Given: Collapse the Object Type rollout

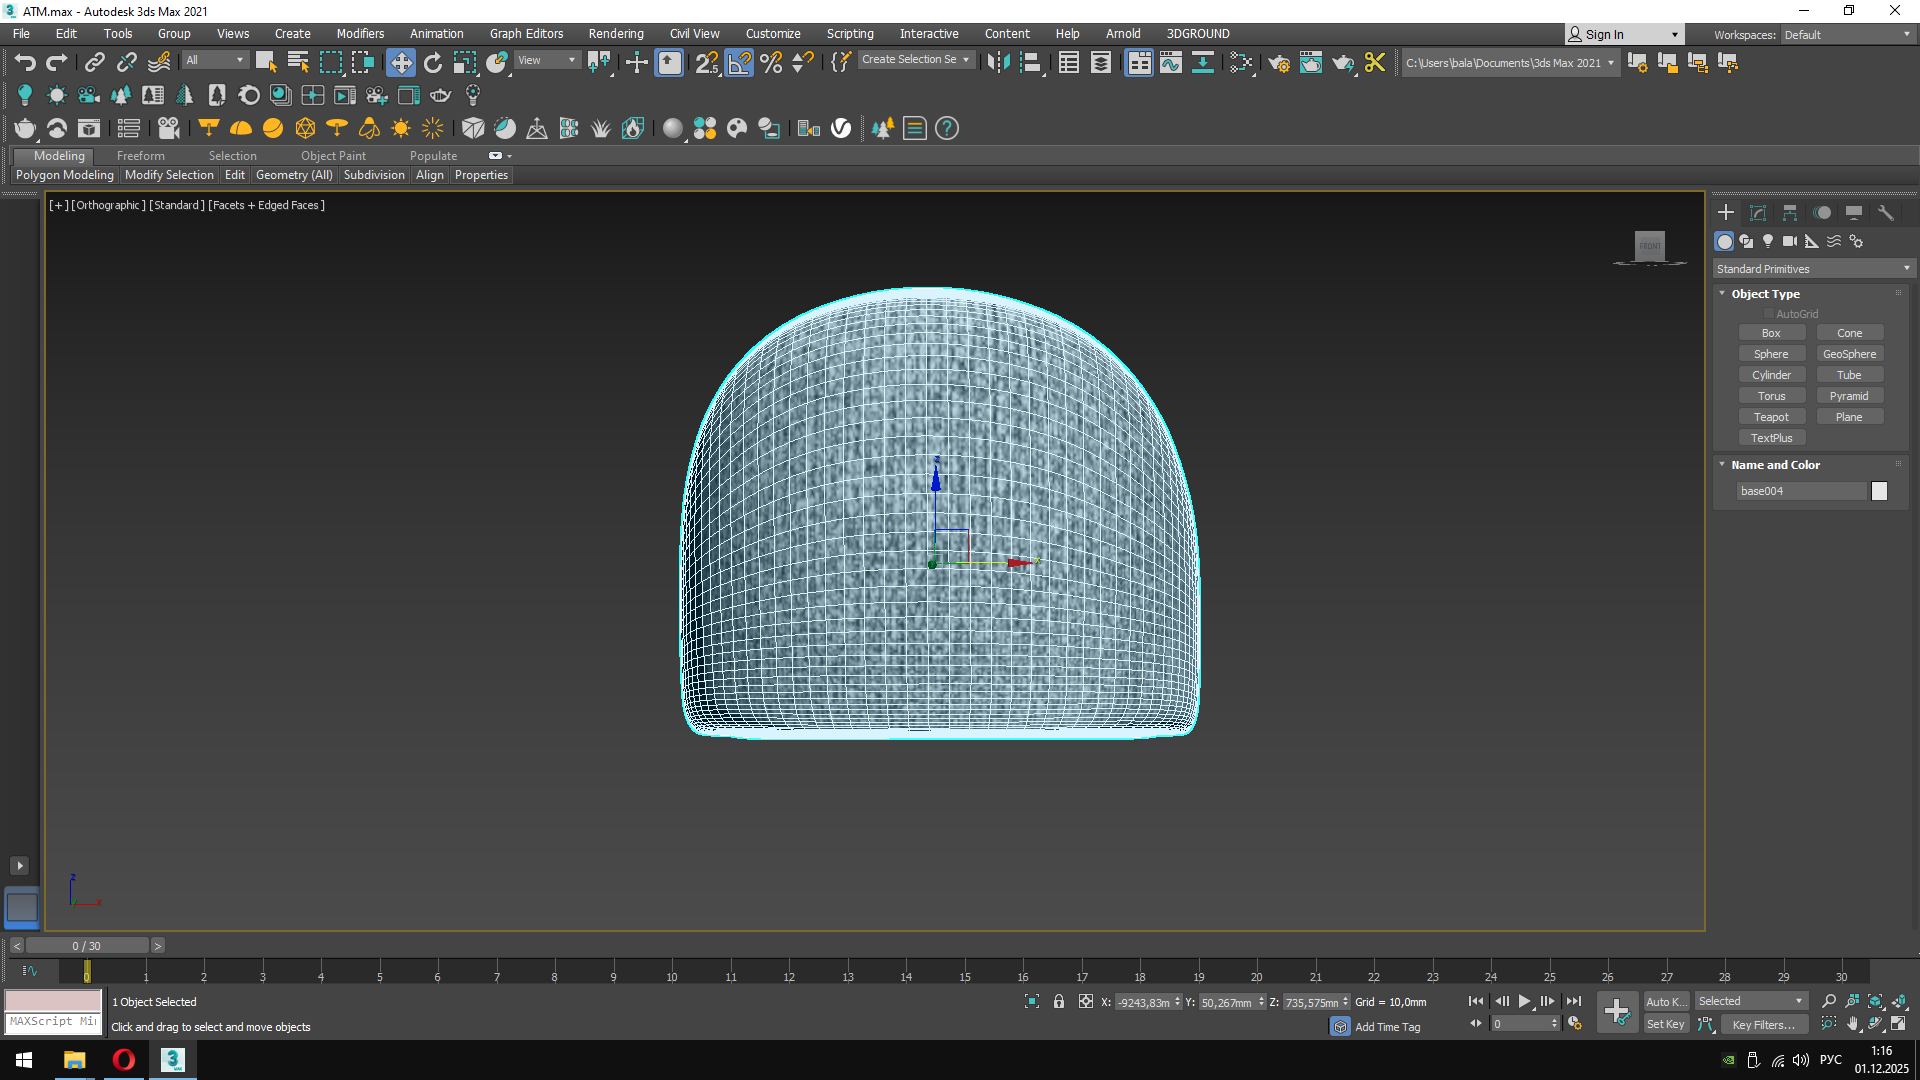Looking at the screenshot, I should tap(1765, 294).
